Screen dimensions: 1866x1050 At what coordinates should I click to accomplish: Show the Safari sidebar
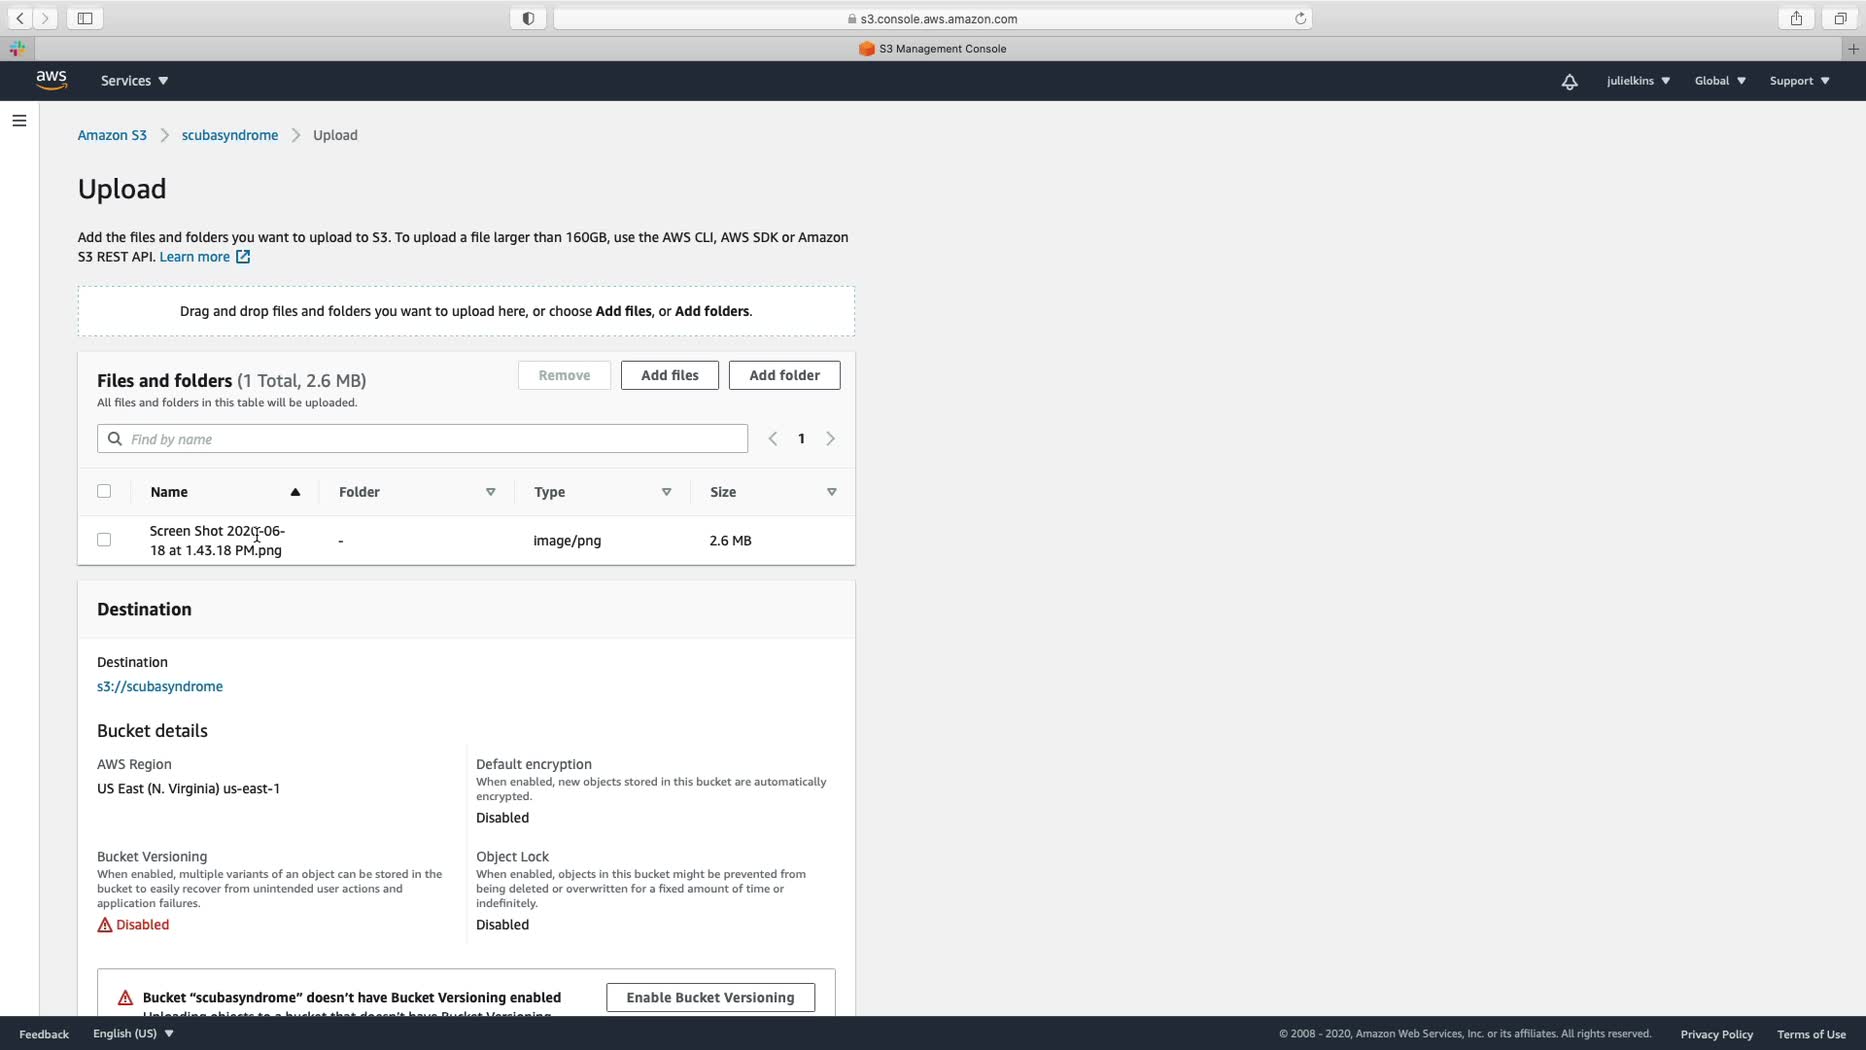click(85, 18)
